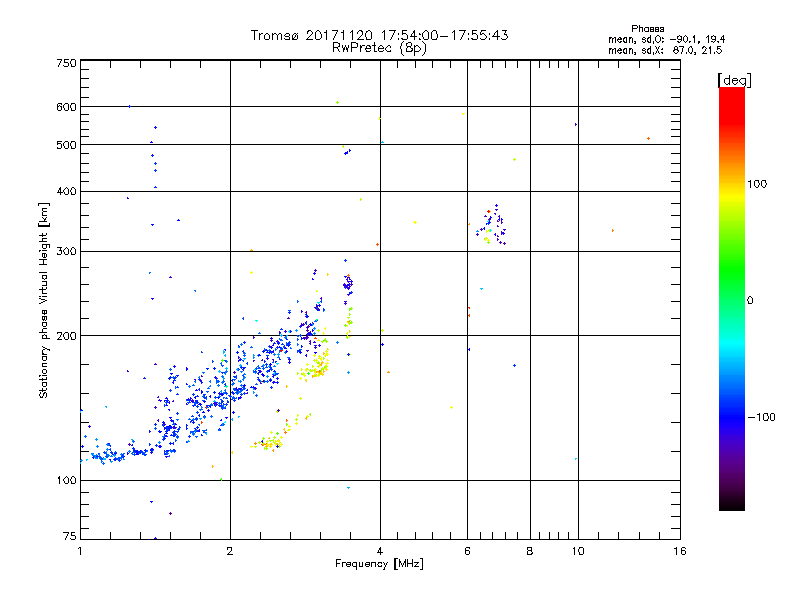Image resolution: width=800 pixels, height=600 pixels.
Task: Click the '16' x-axis tick label
Action: coord(680,551)
